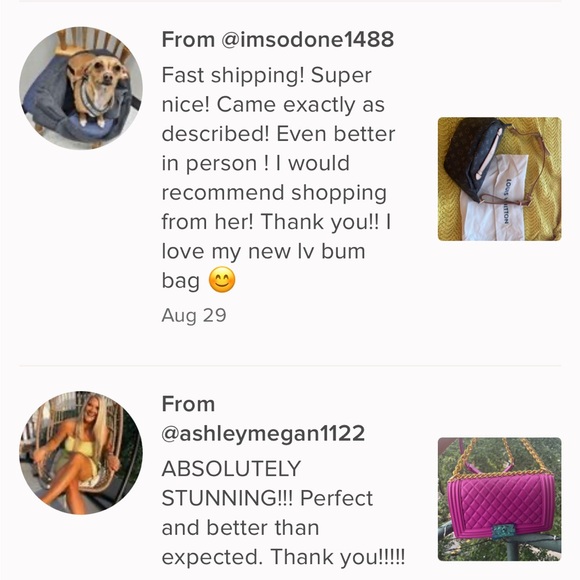
Task: Select the "Fast shipping! Super" review line
Action: click(x=266, y=75)
